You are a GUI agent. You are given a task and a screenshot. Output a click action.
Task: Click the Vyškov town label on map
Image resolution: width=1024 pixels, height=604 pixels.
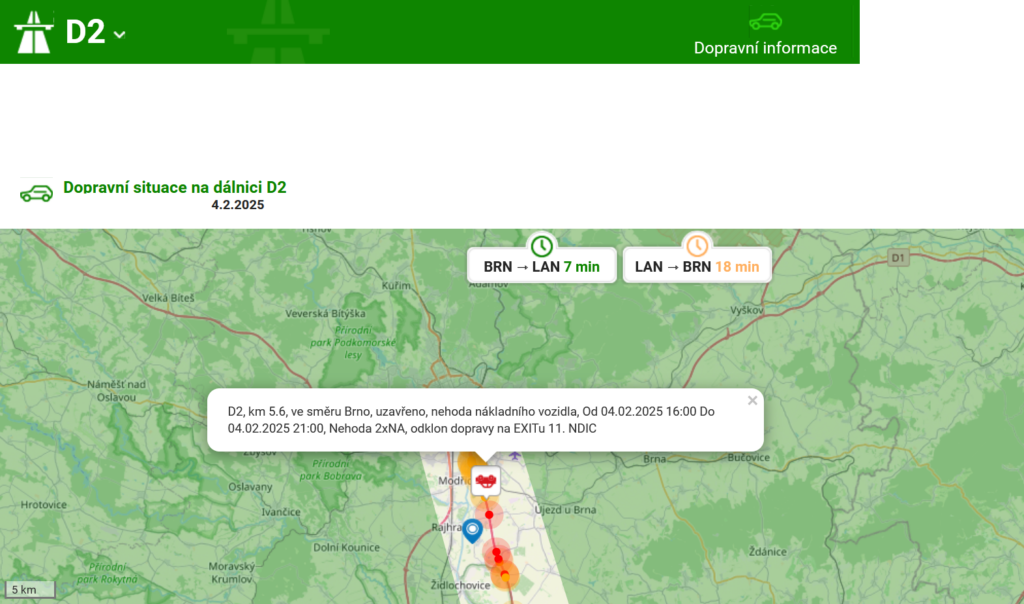tap(747, 310)
